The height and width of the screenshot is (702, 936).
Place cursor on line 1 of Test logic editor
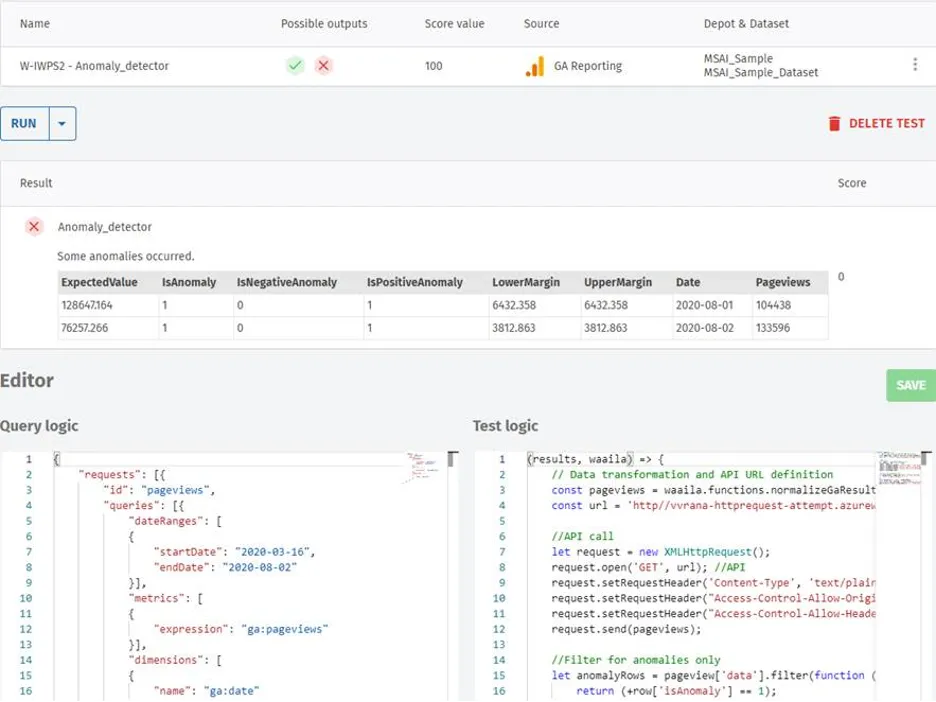tap(700, 459)
